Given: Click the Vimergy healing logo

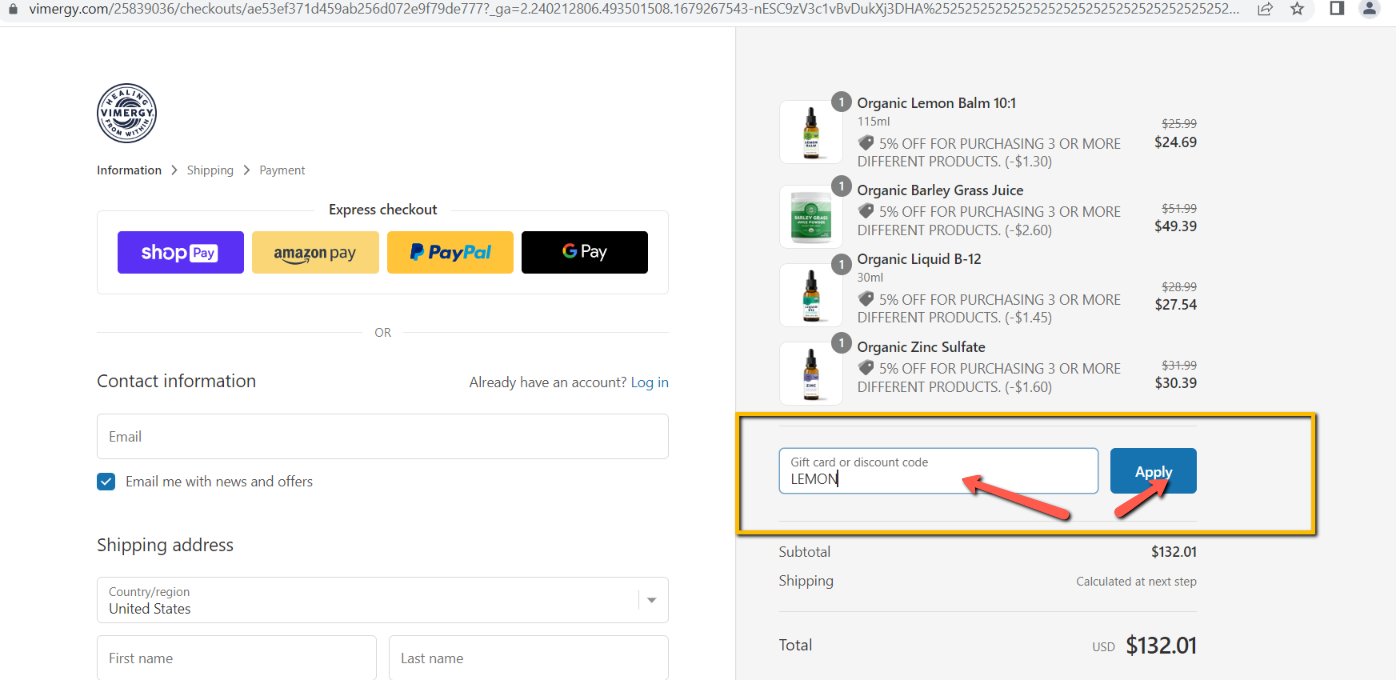Looking at the screenshot, I should pos(126,112).
